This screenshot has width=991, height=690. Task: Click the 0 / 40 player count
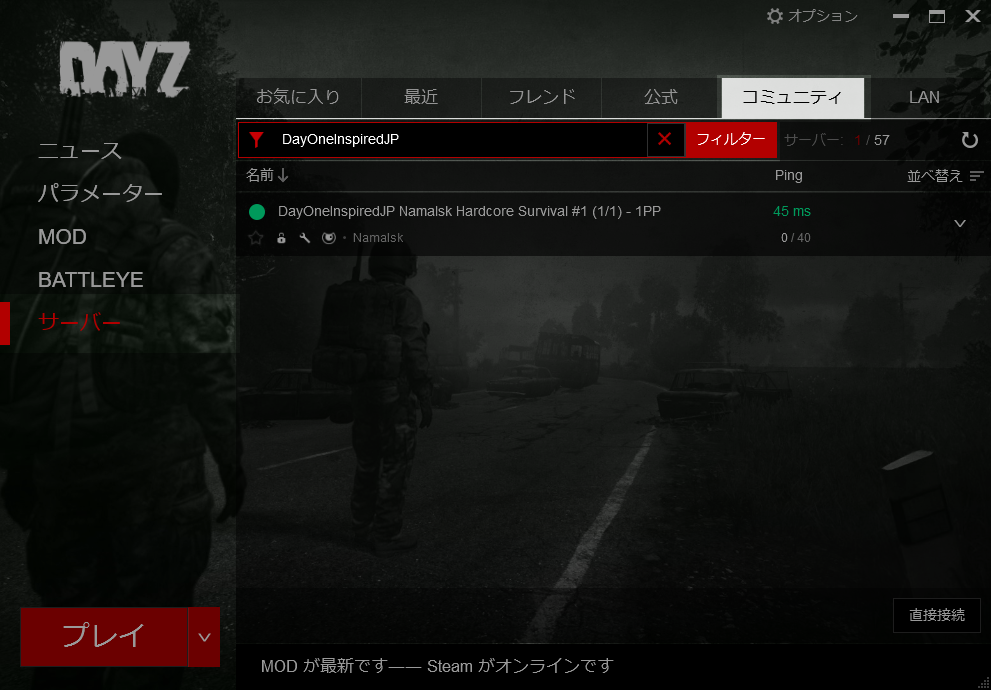[796, 238]
